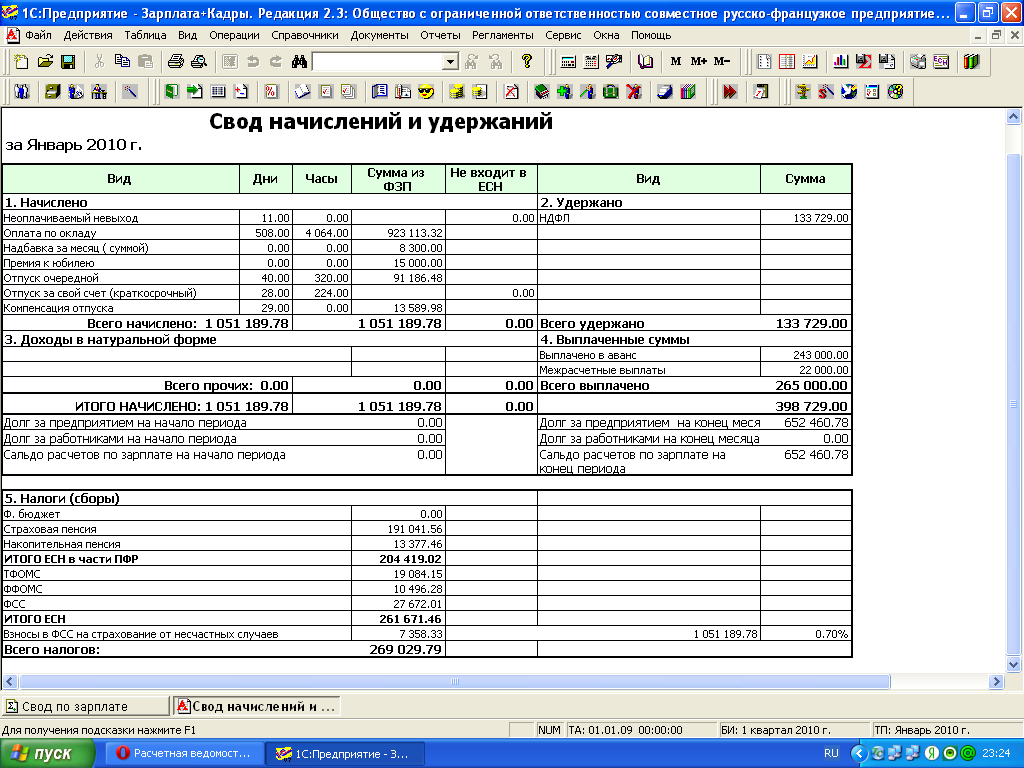Image resolution: width=1024 pixels, height=768 pixels.
Task: Click the red X remove employee icon
Action: 633,91
